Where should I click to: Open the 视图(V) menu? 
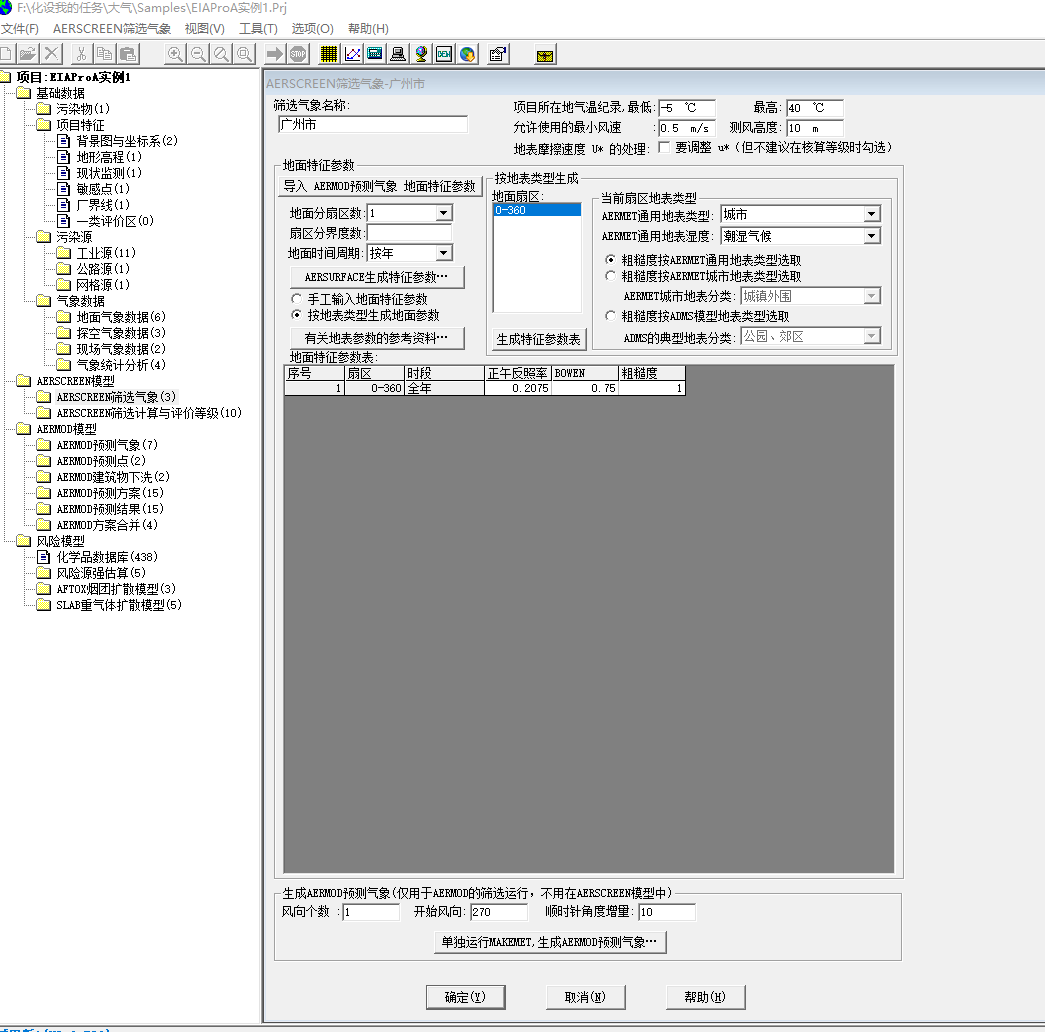pyautogui.click(x=205, y=29)
